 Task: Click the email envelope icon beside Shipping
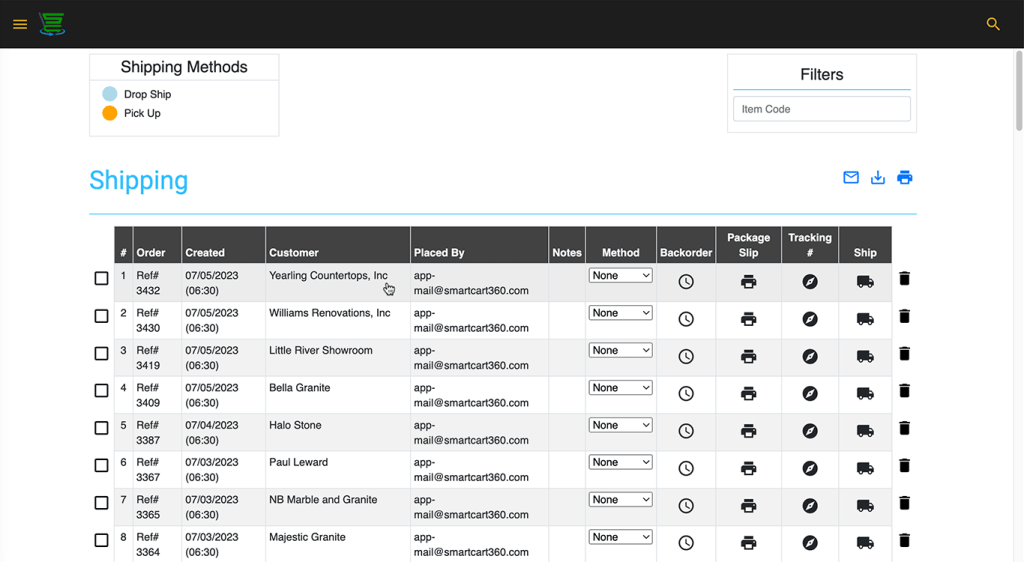click(851, 178)
